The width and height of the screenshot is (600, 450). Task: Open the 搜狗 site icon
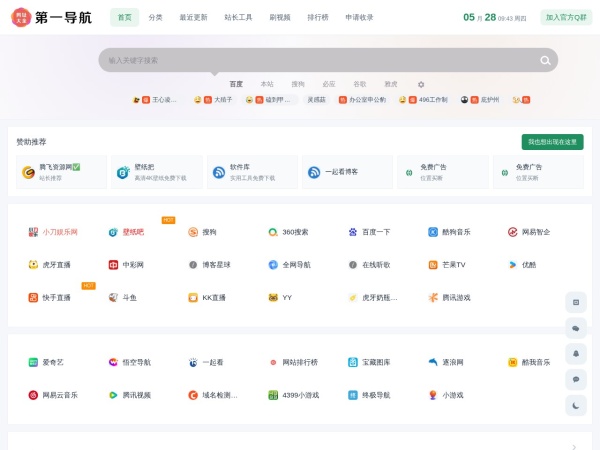[x=193, y=232]
